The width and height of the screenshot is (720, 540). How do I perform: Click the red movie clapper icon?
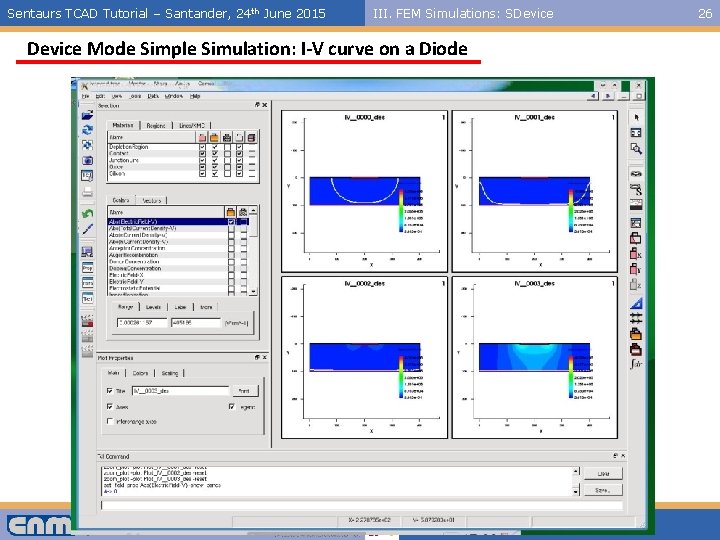pos(87,321)
